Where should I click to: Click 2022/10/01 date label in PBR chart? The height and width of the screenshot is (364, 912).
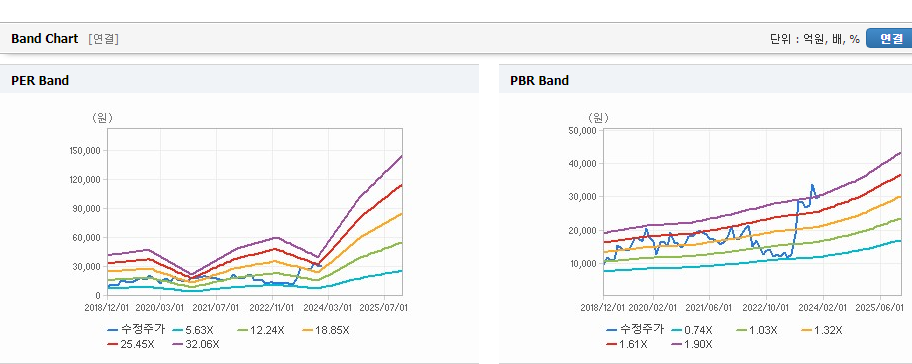(765, 307)
